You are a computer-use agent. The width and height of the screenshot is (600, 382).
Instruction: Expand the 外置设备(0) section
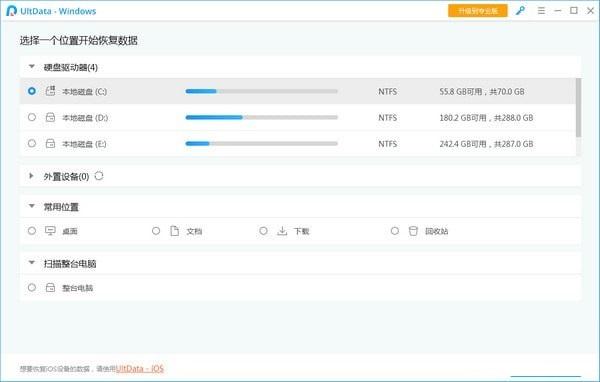31,176
